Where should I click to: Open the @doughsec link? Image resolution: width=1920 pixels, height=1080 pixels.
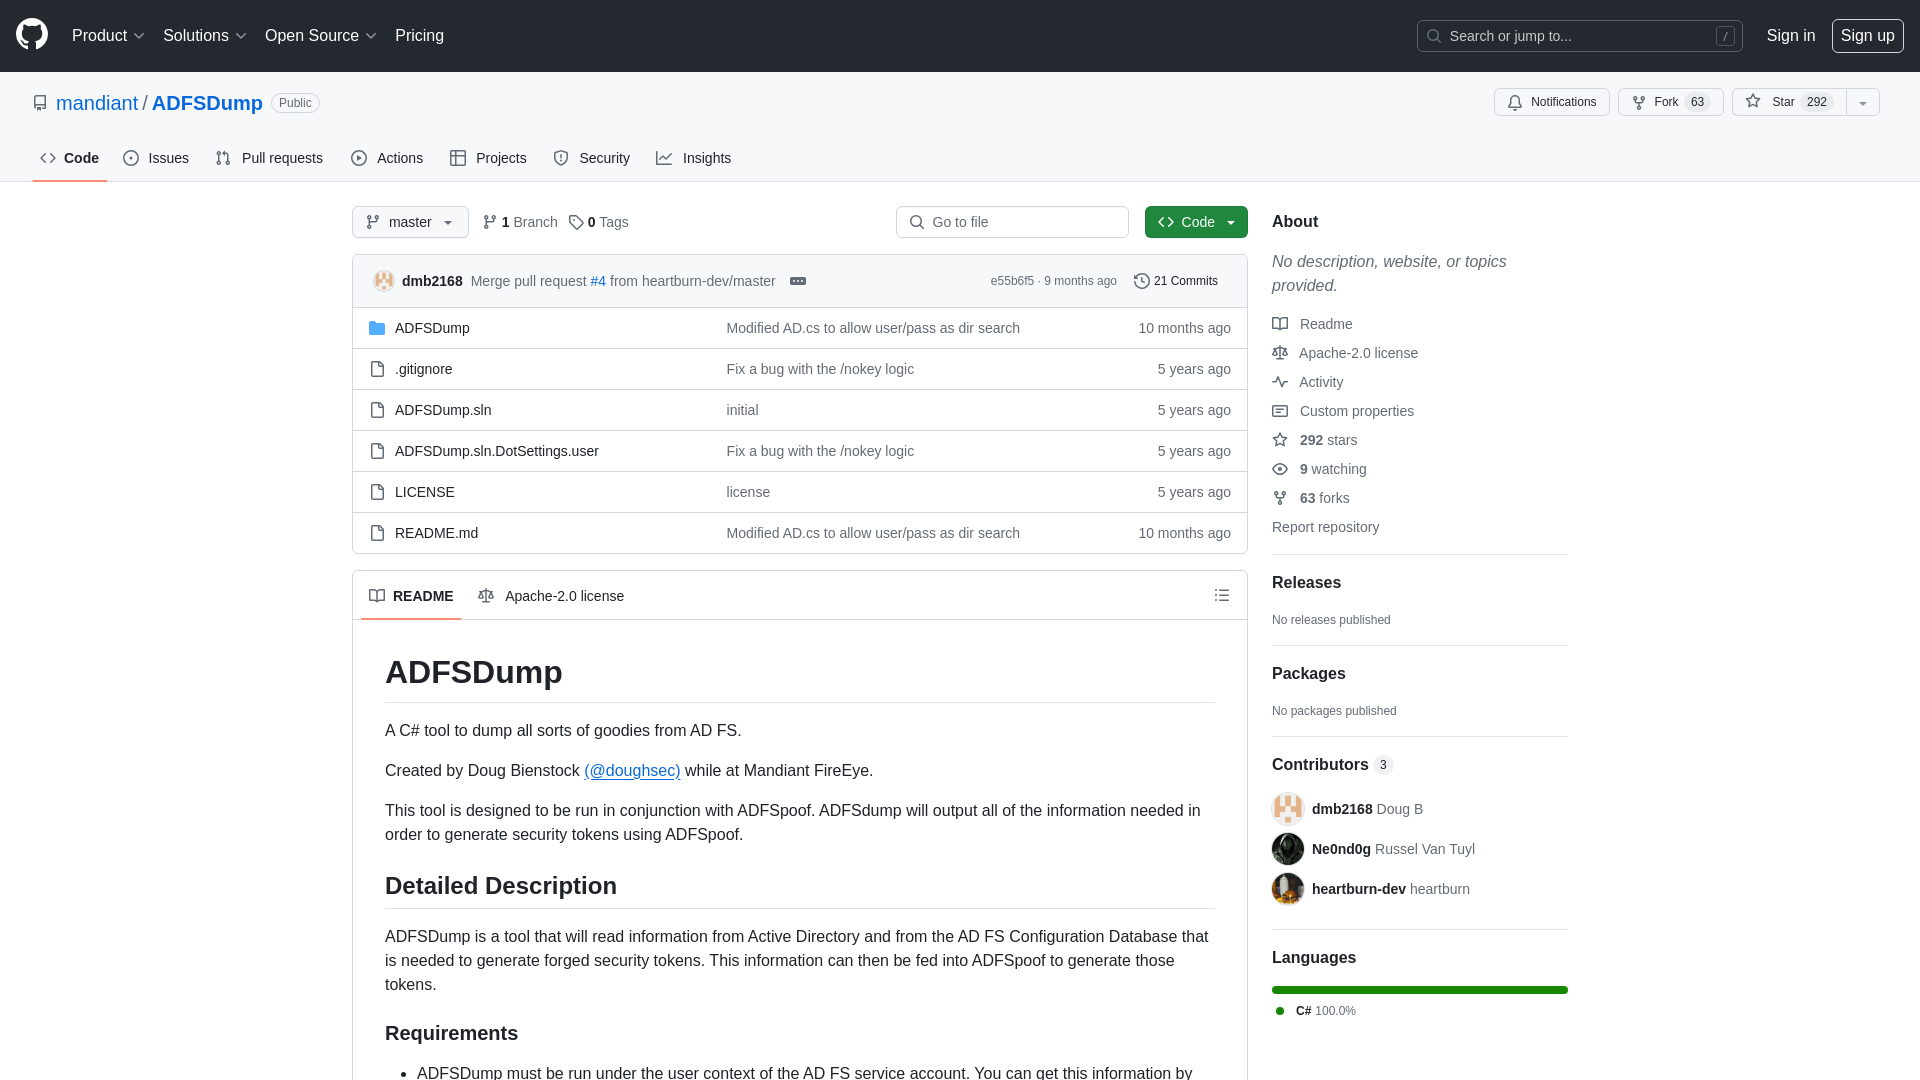pyautogui.click(x=632, y=770)
